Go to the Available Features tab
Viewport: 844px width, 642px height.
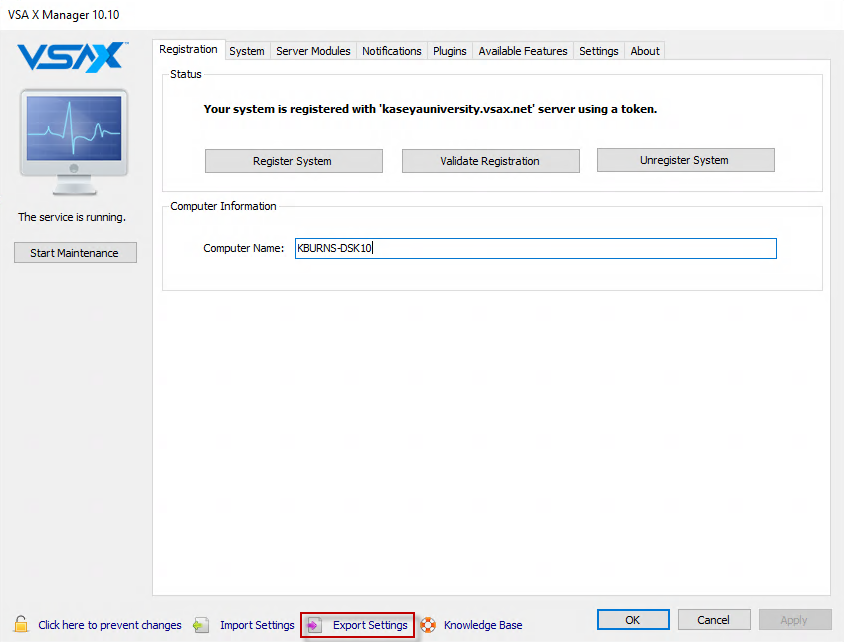pyautogui.click(x=523, y=51)
